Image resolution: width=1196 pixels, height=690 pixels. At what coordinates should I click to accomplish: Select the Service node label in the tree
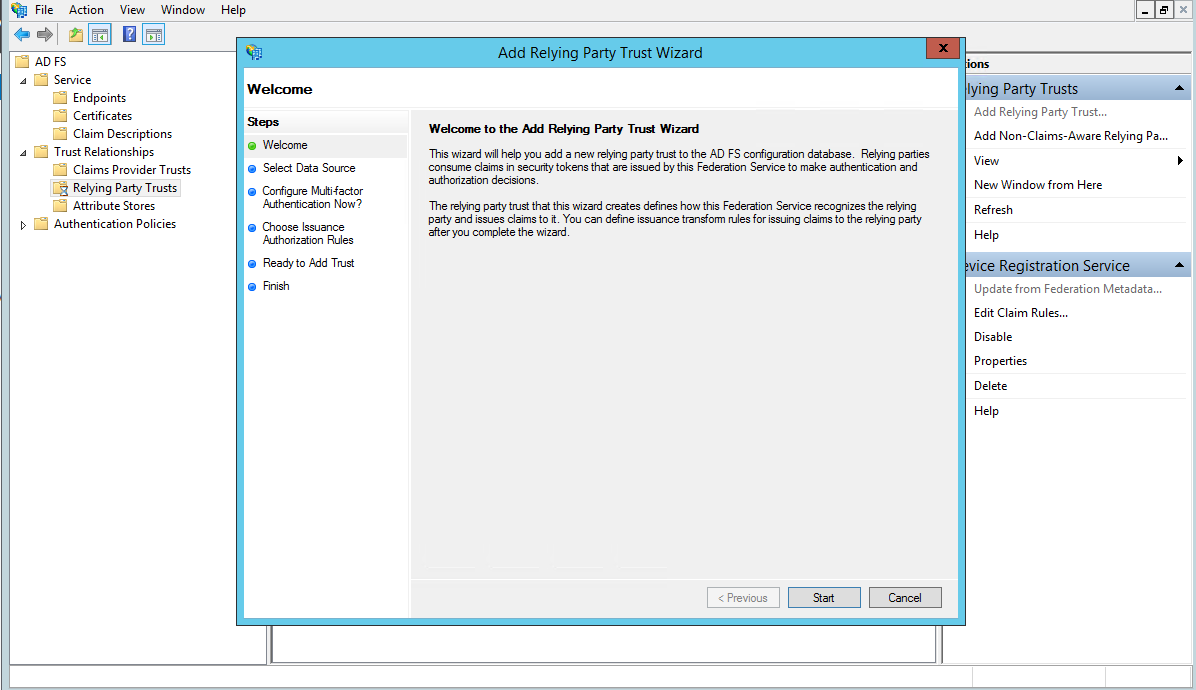[x=72, y=80]
